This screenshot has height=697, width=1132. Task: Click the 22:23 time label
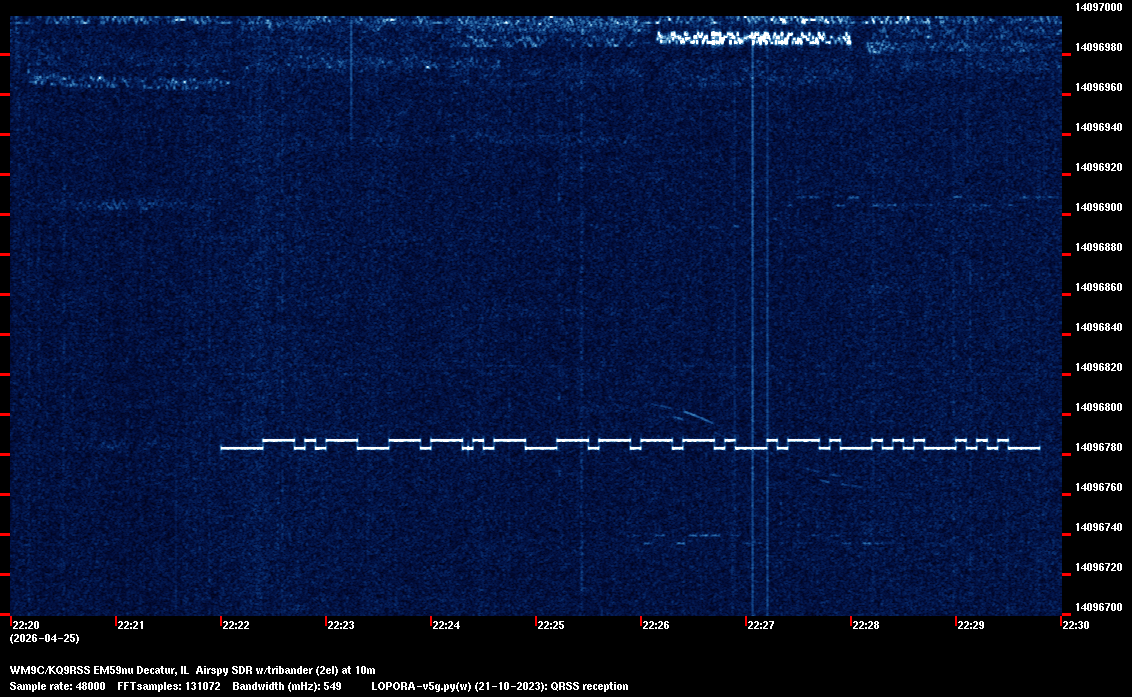pyautogui.click(x=341, y=625)
